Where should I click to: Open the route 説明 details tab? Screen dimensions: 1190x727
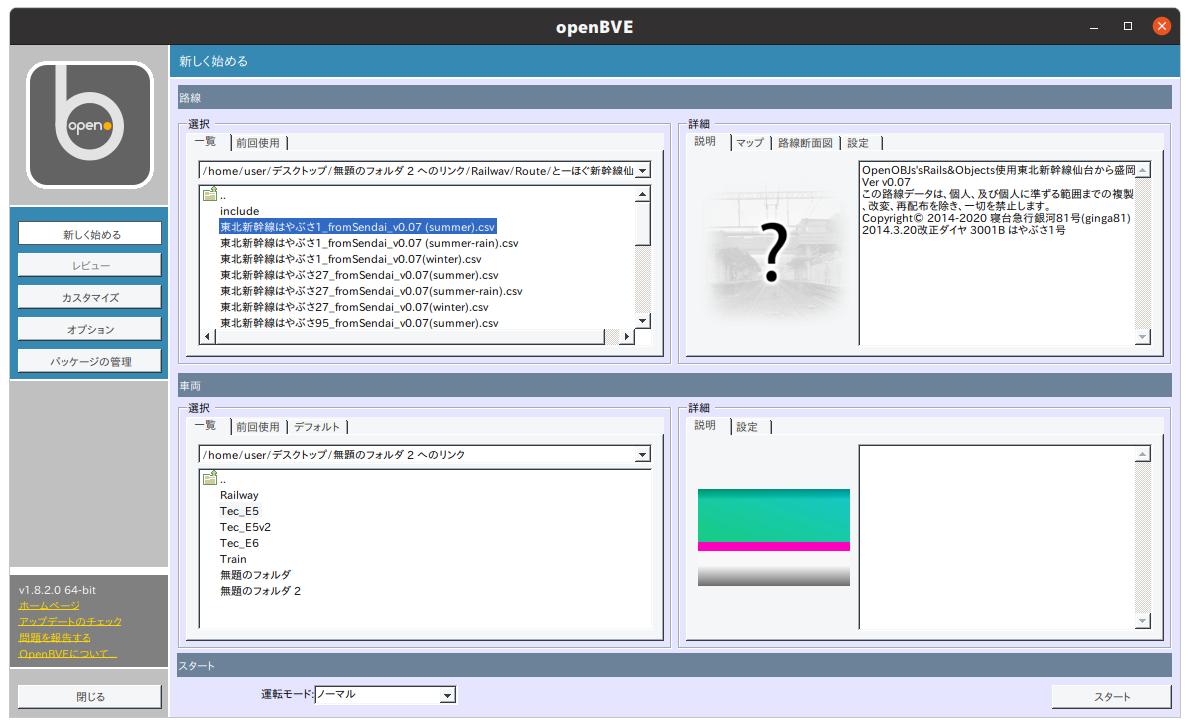705,142
